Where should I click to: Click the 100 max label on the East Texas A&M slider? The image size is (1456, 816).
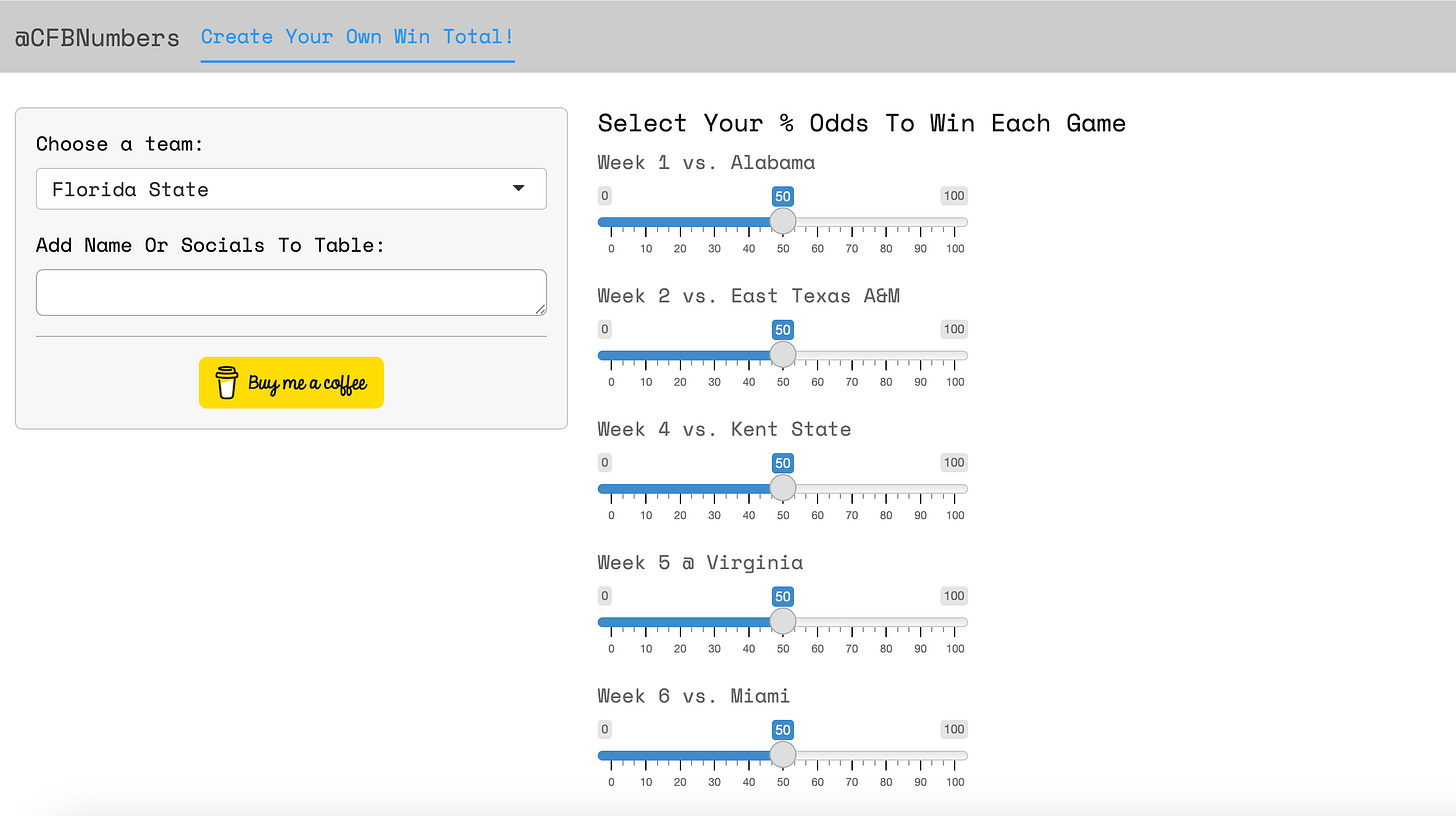click(x=954, y=329)
